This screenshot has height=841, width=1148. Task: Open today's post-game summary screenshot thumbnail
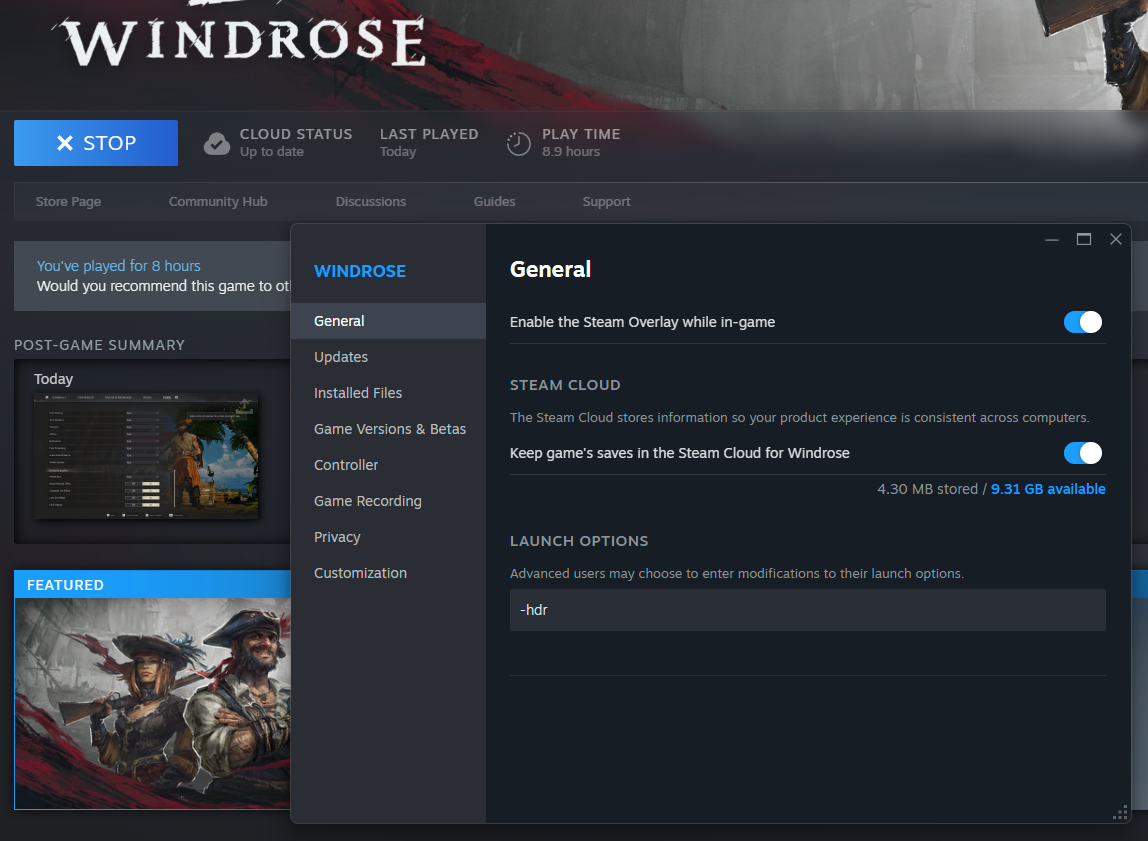(x=146, y=456)
